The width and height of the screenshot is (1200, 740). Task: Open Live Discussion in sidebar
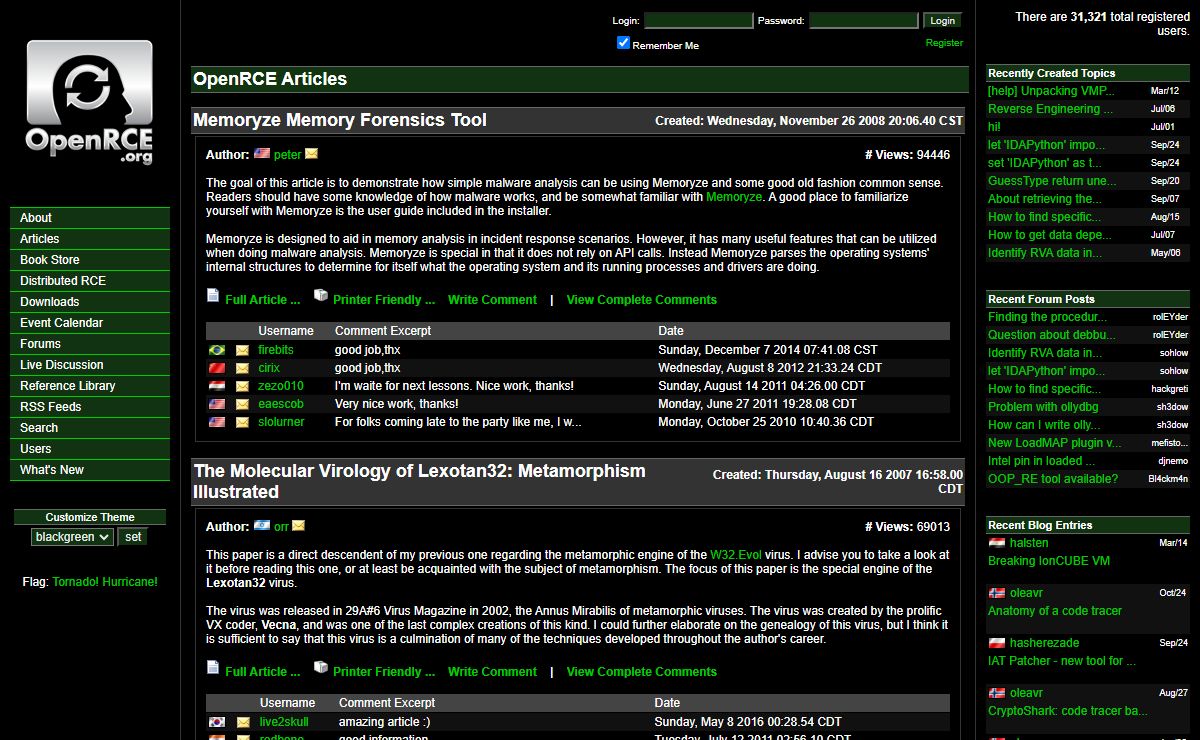pyautogui.click(x=90, y=365)
